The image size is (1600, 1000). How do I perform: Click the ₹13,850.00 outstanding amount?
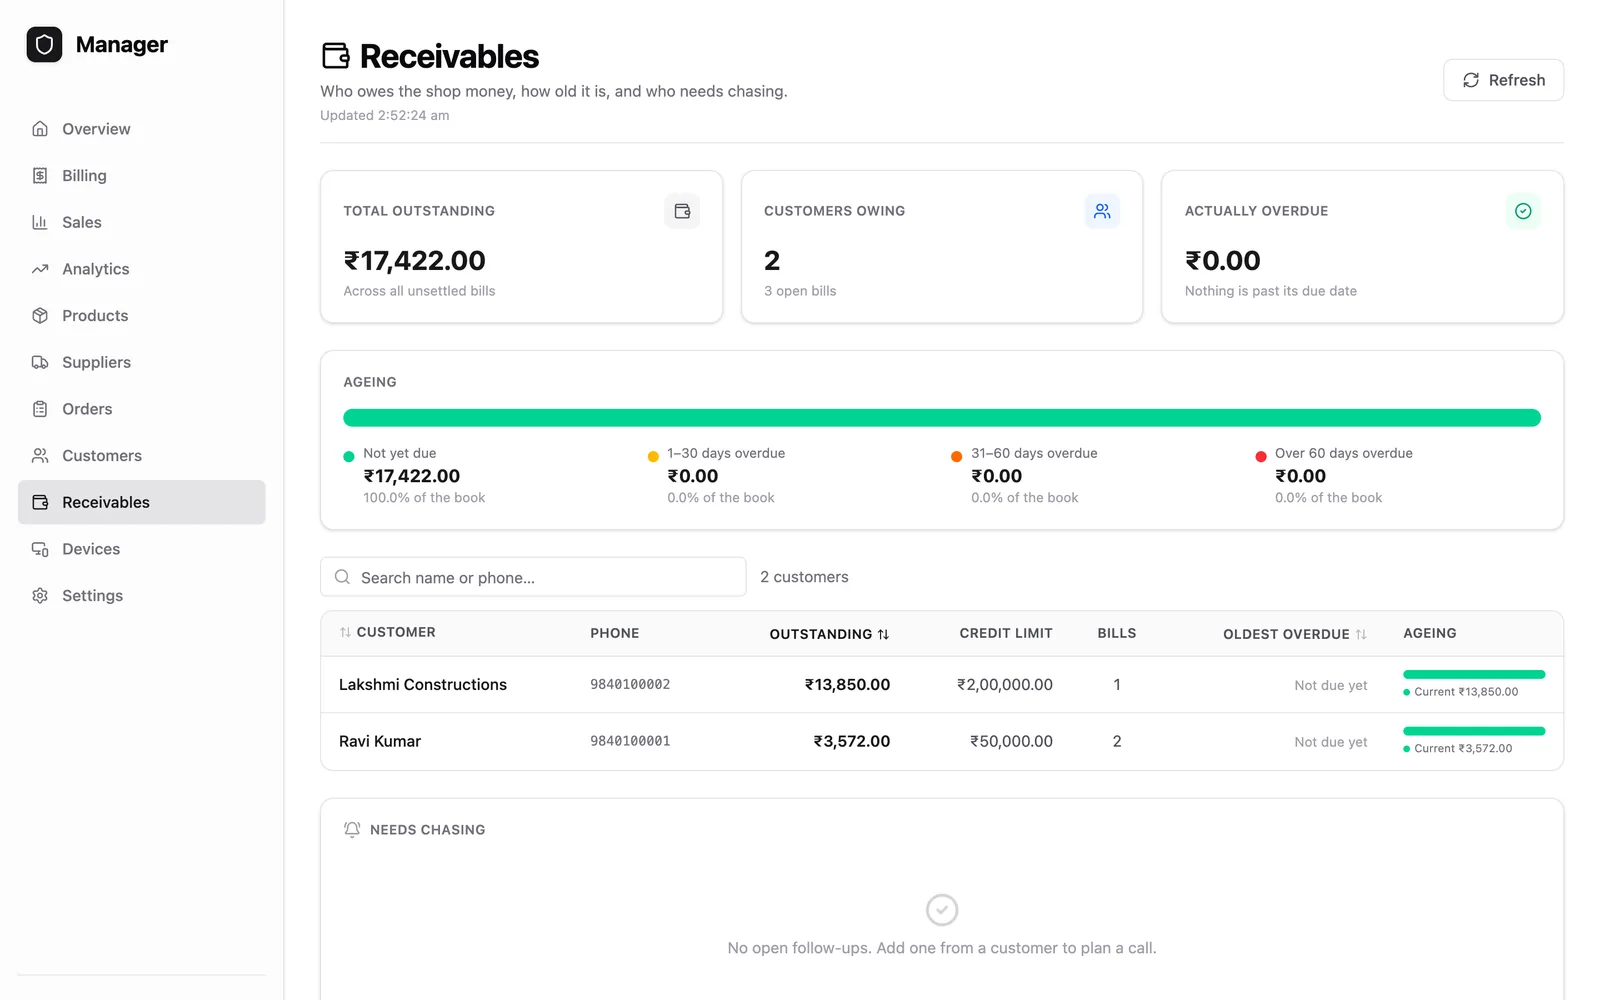847,685
